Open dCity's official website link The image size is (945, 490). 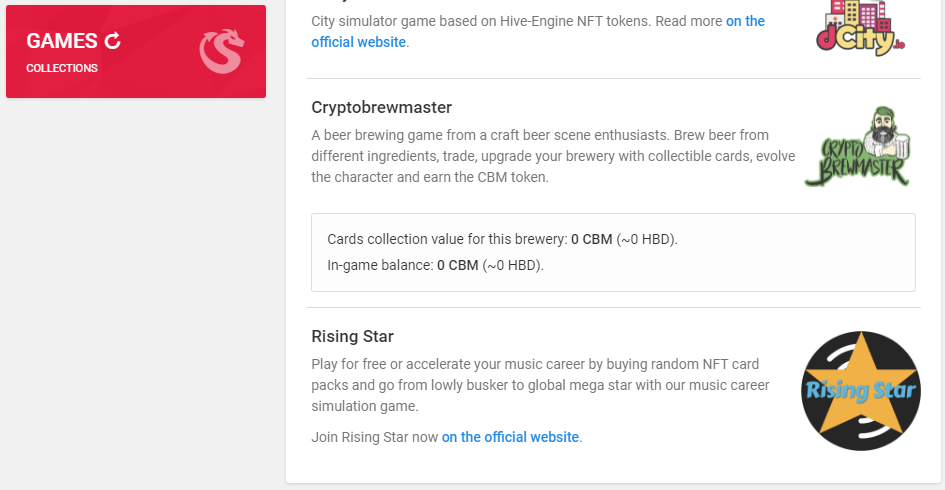[x=538, y=31]
